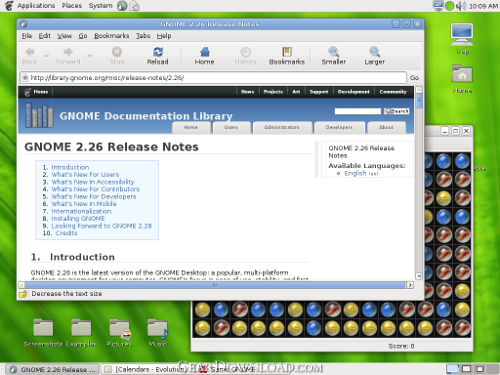This screenshot has width=500, height=375.
Task: Open the Trash desktop icon
Action: pyautogui.click(x=462, y=34)
